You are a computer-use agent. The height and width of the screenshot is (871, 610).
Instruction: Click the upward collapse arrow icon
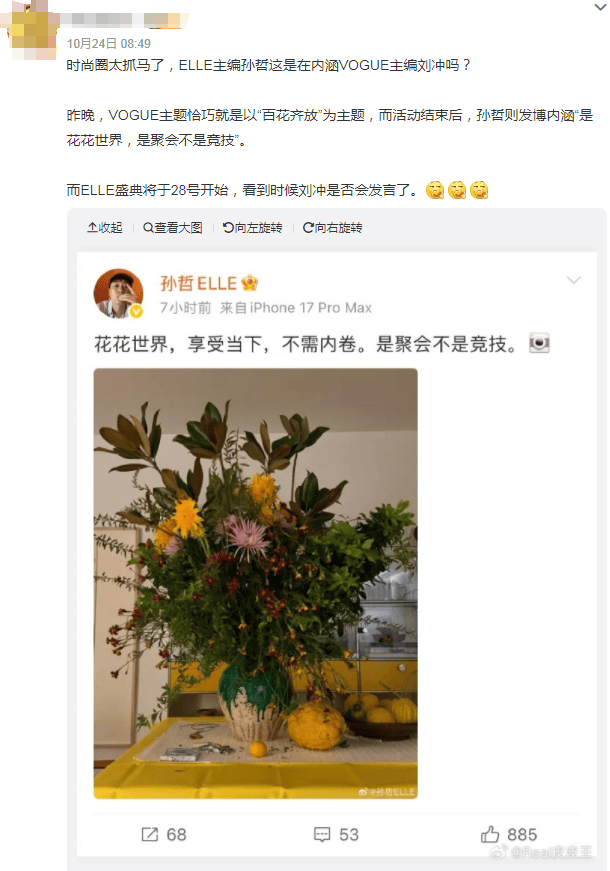(x=92, y=227)
